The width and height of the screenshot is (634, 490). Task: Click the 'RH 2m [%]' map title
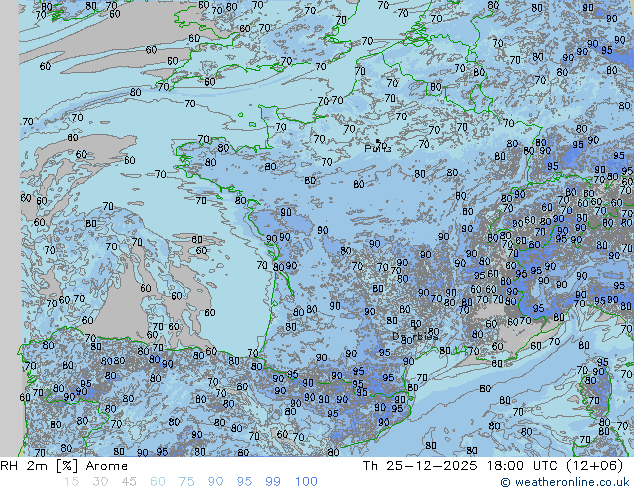[x=39, y=466]
